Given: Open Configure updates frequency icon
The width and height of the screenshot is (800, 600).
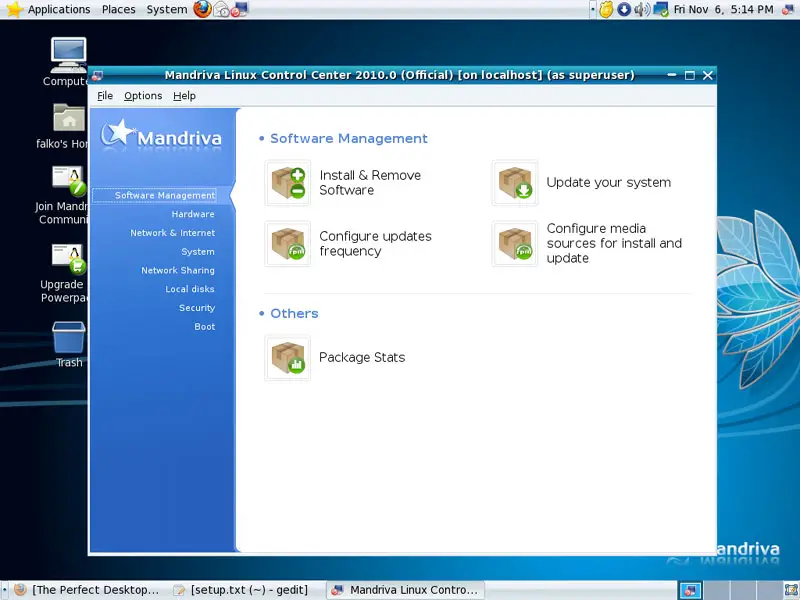Looking at the screenshot, I should pyautogui.click(x=287, y=244).
